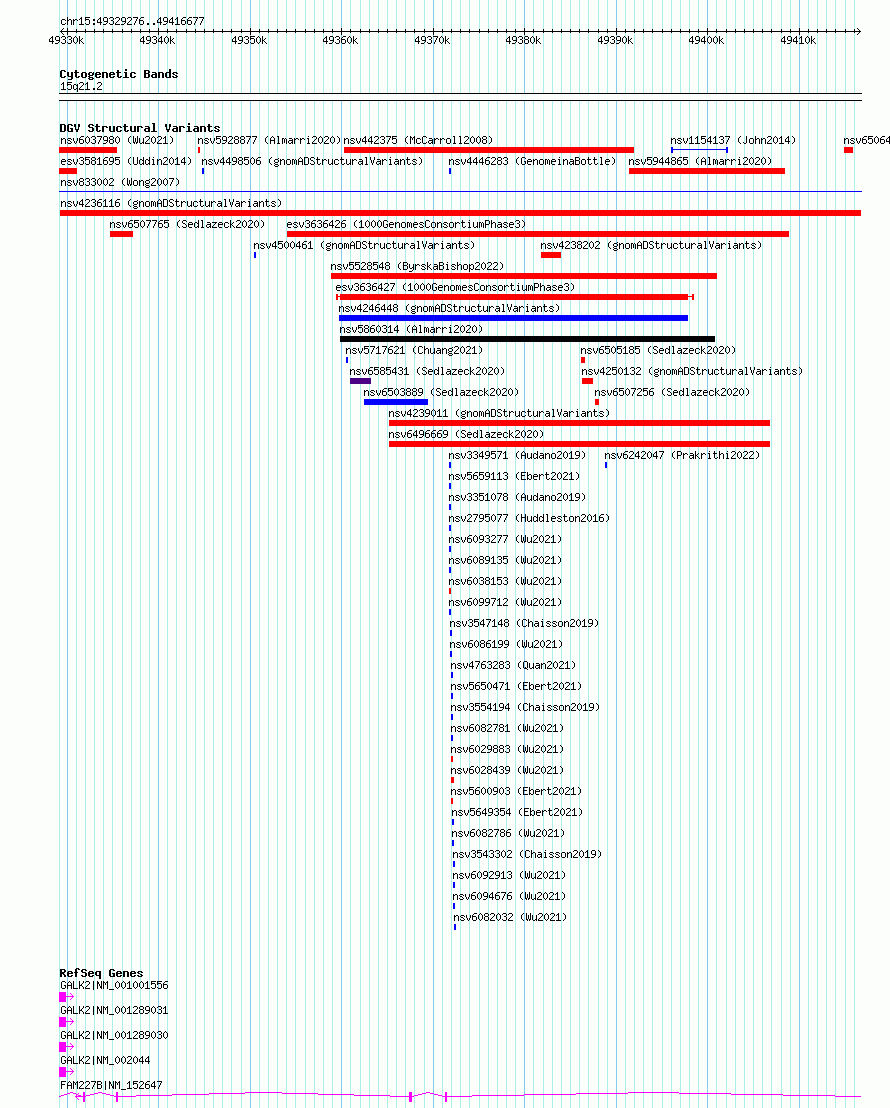Click the nsv3547148 (Chaisson2019) label
Viewport: 890px width, 1108px height.
[525, 623]
